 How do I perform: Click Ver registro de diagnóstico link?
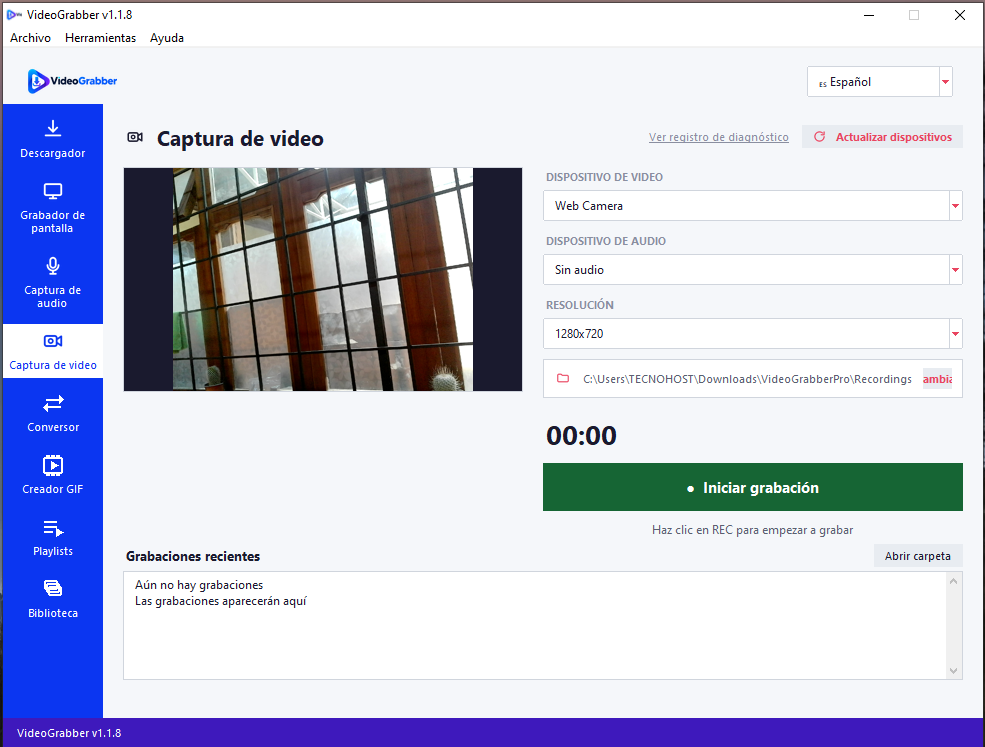coord(719,137)
